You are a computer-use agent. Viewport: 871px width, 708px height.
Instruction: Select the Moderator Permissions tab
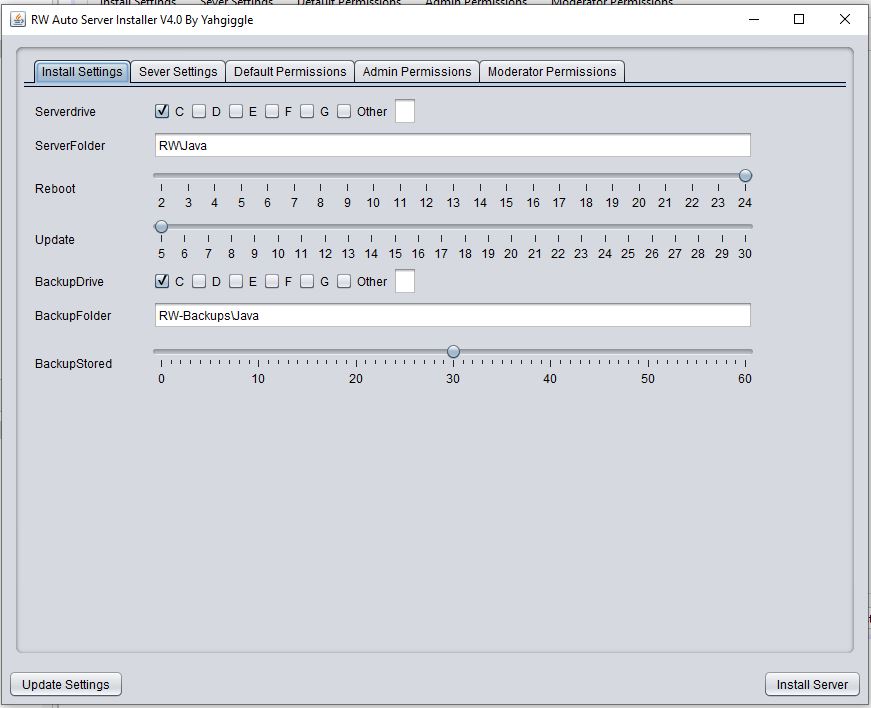click(x=551, y=72)
